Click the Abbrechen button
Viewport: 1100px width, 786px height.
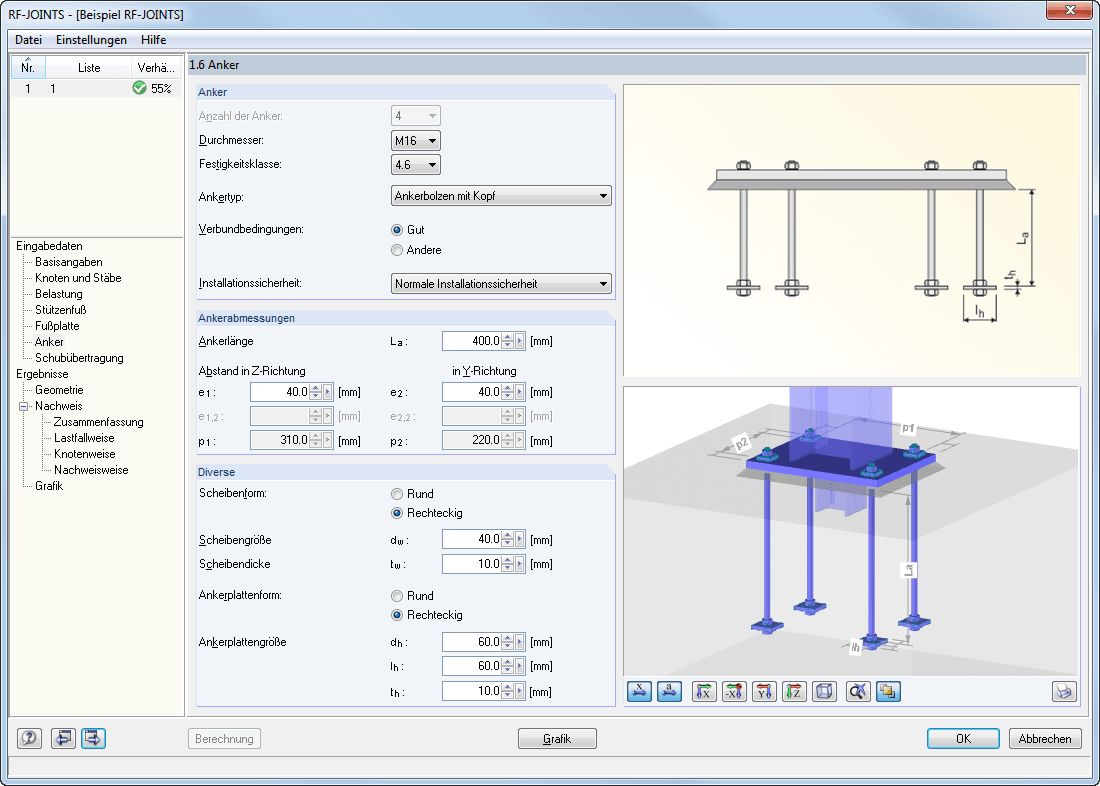1045,738
